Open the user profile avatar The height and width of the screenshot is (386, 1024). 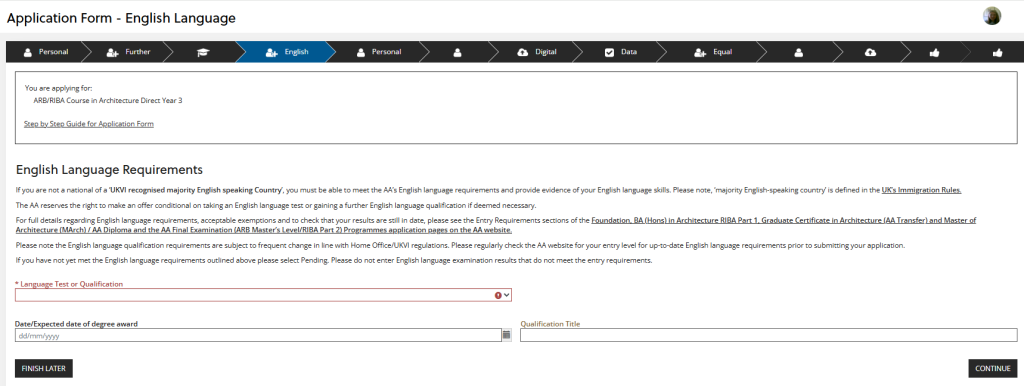[x=992, y=16]
